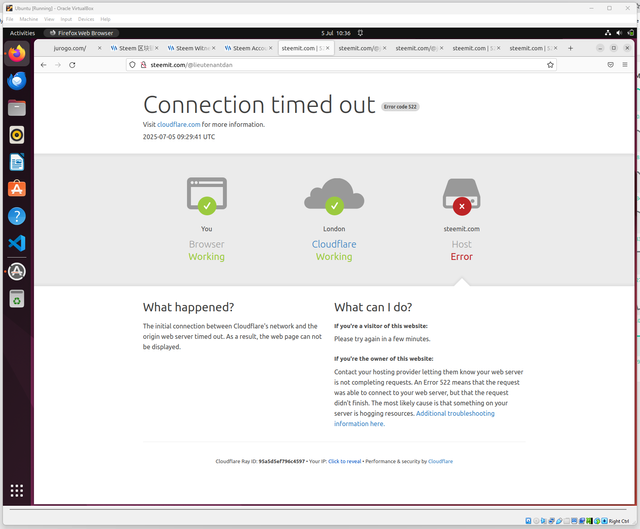Screen dimensions: 640x529
Task: Click the server icon with red X
Action: pos(462,196)
